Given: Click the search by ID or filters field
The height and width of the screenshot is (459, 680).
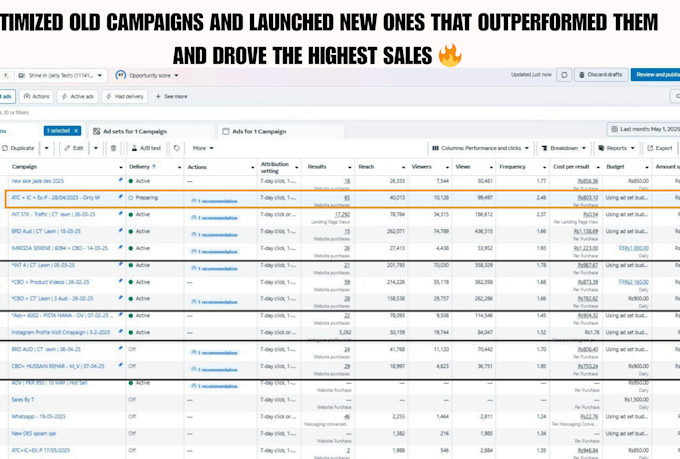Looking at the screenshot, I should point(338,113).
